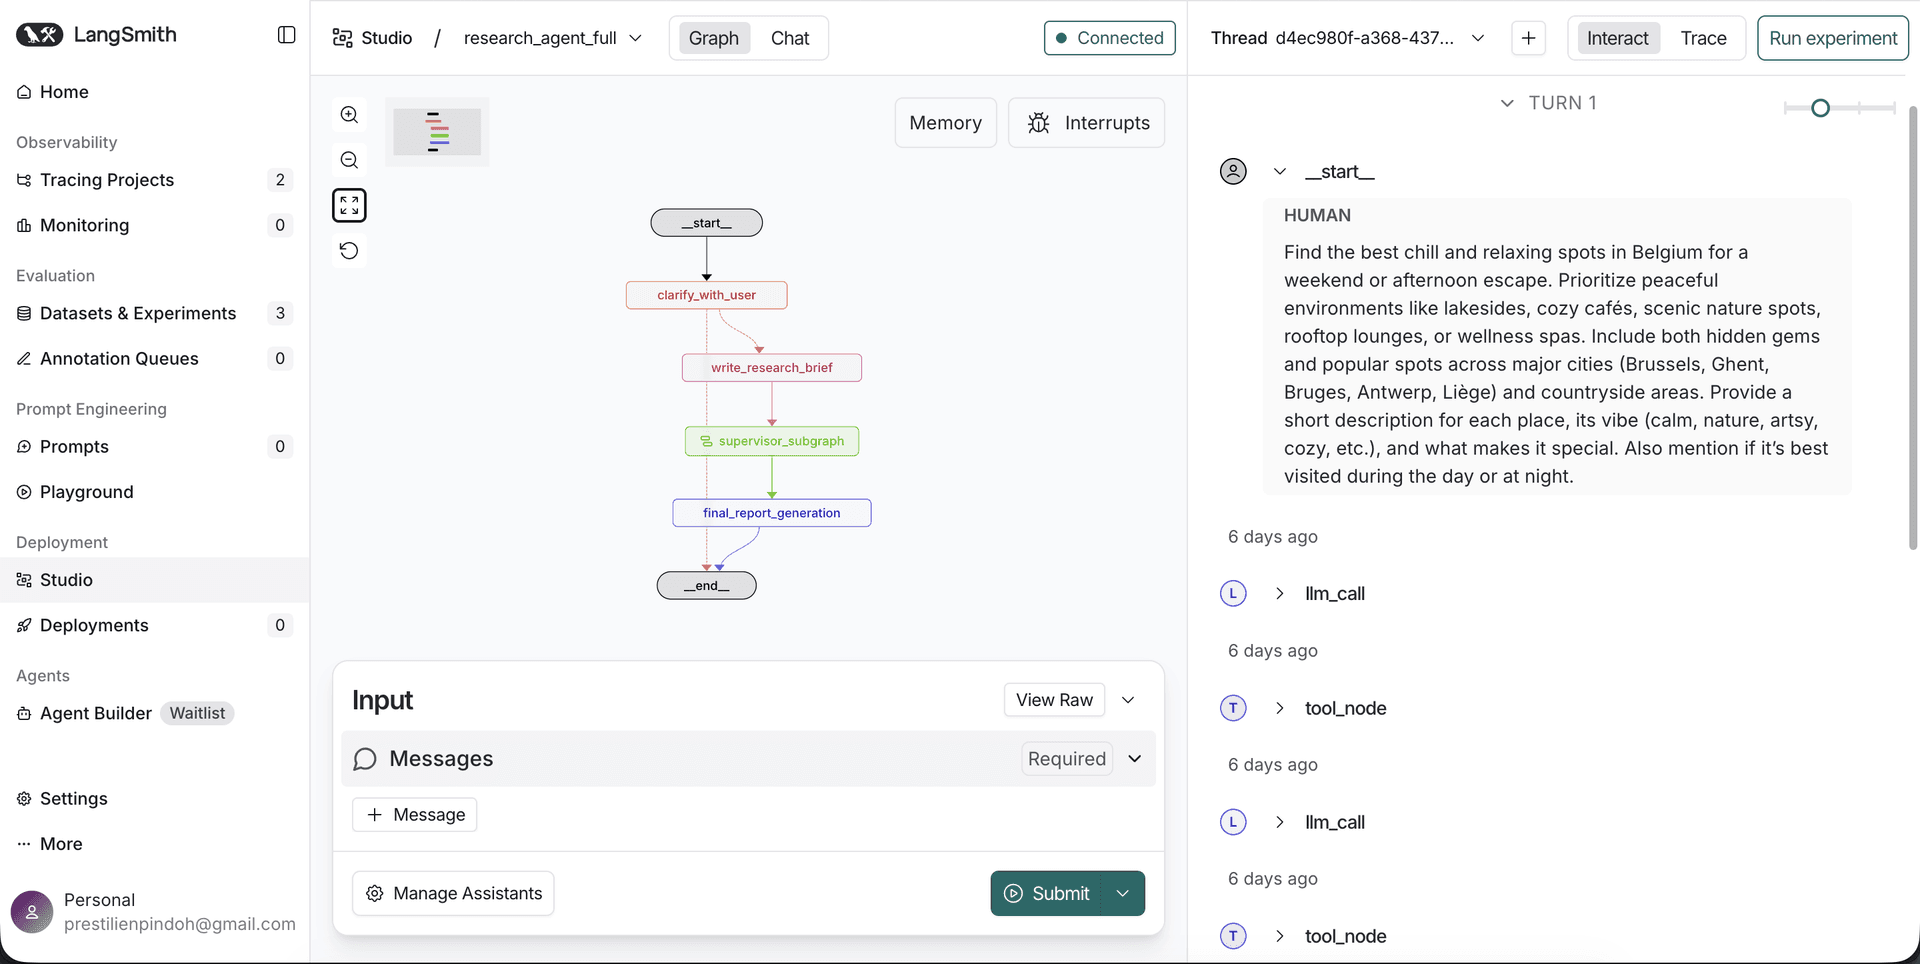Select the zoom-out tool on the graph canvas
1920x964 pixels.
[x=349, y=159]
